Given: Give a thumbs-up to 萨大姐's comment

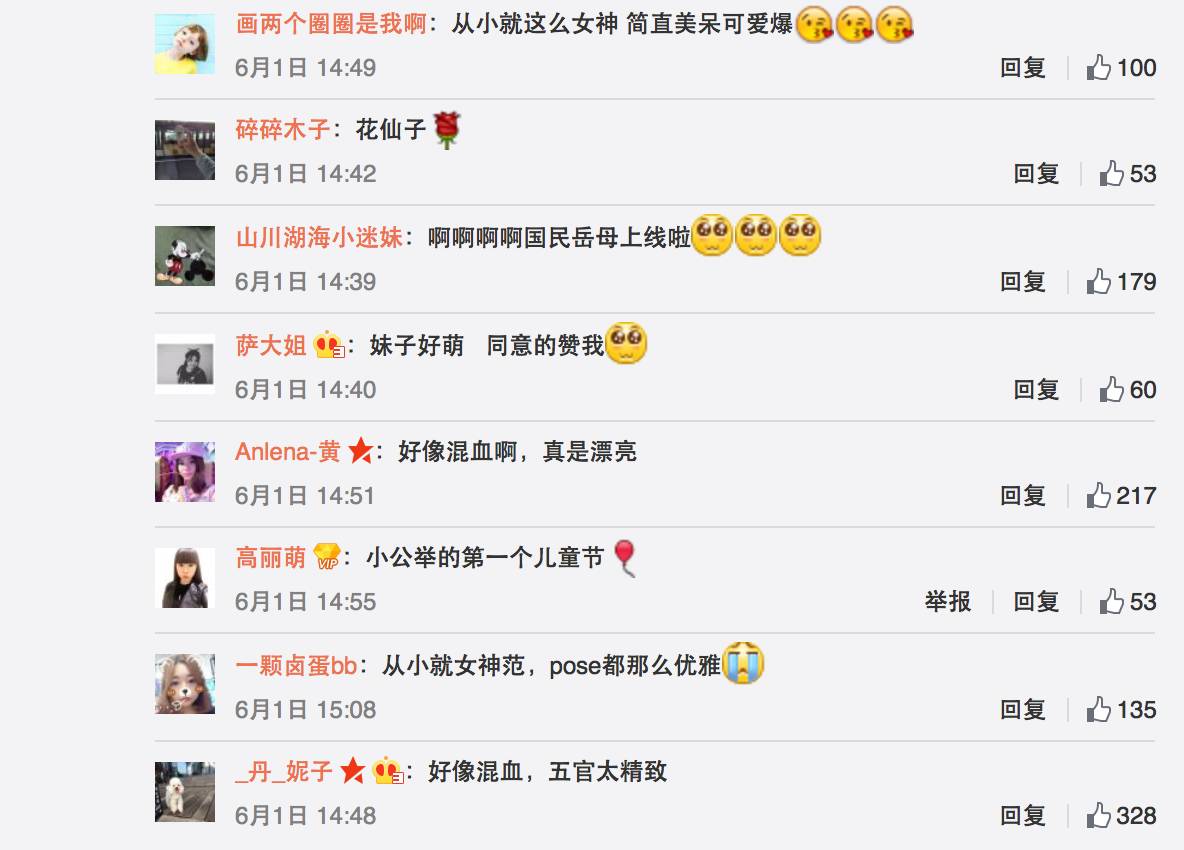Looking at the screenshot, I should coord(1127,390).
